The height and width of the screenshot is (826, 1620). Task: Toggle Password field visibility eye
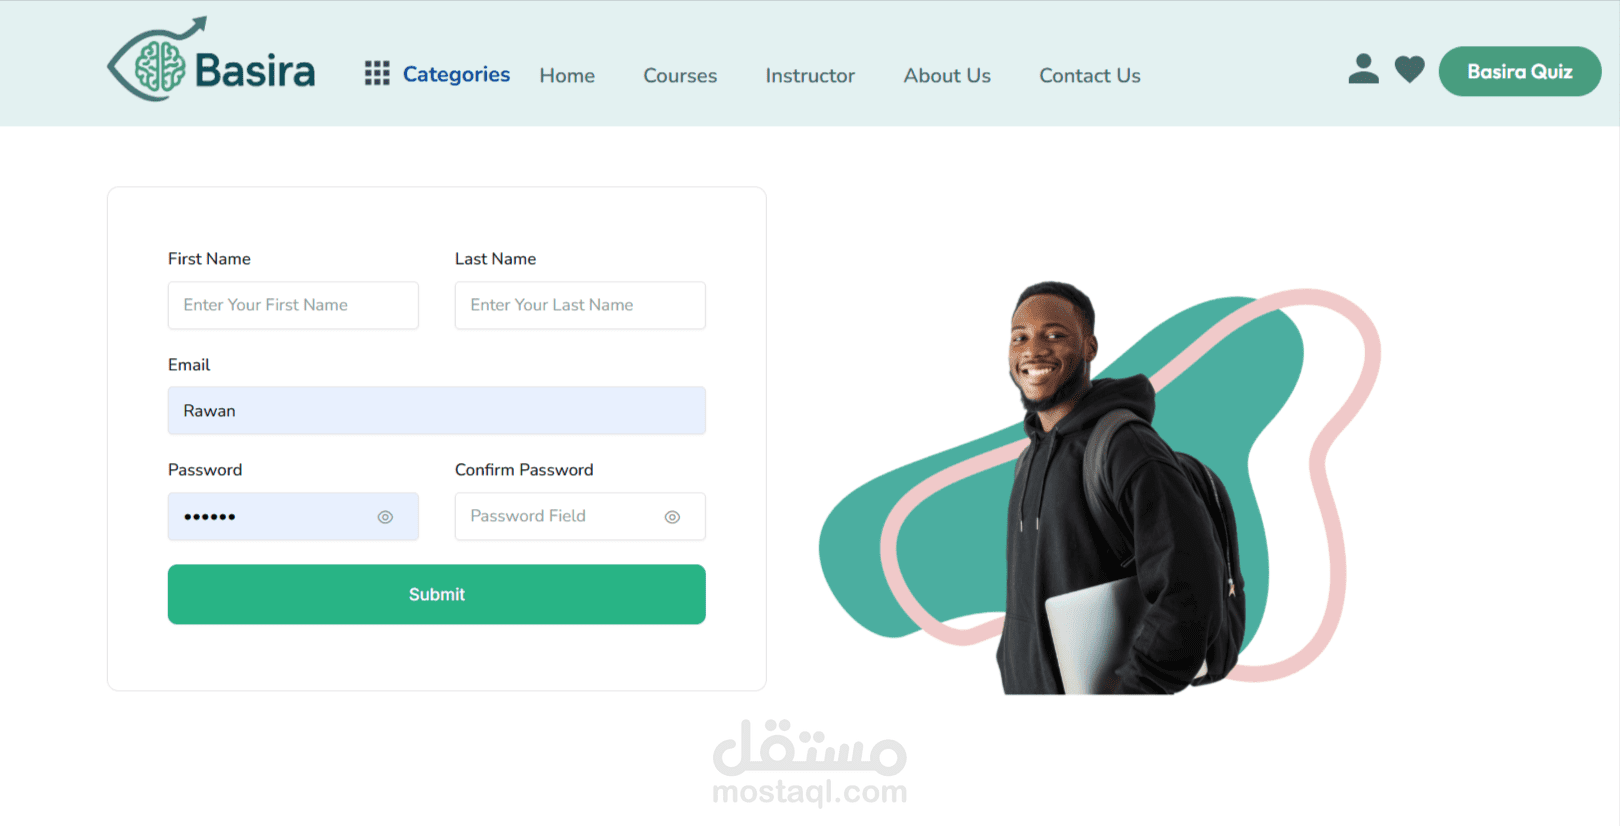click(385, 517)
